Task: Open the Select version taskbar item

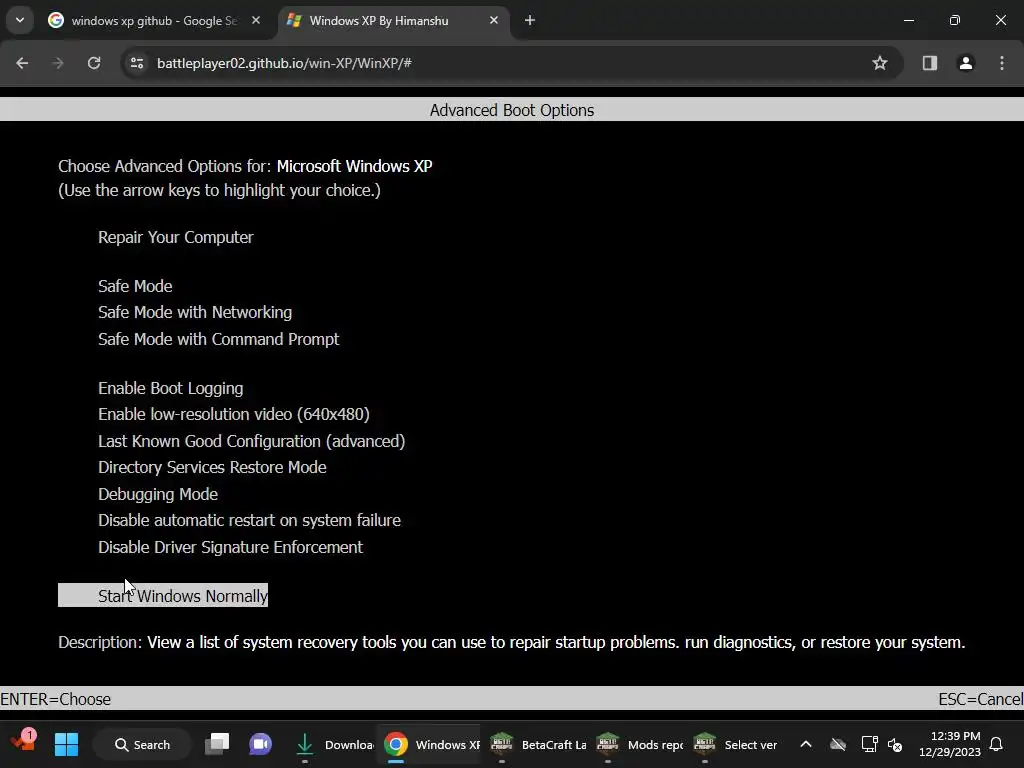Action: pos(737,744)
